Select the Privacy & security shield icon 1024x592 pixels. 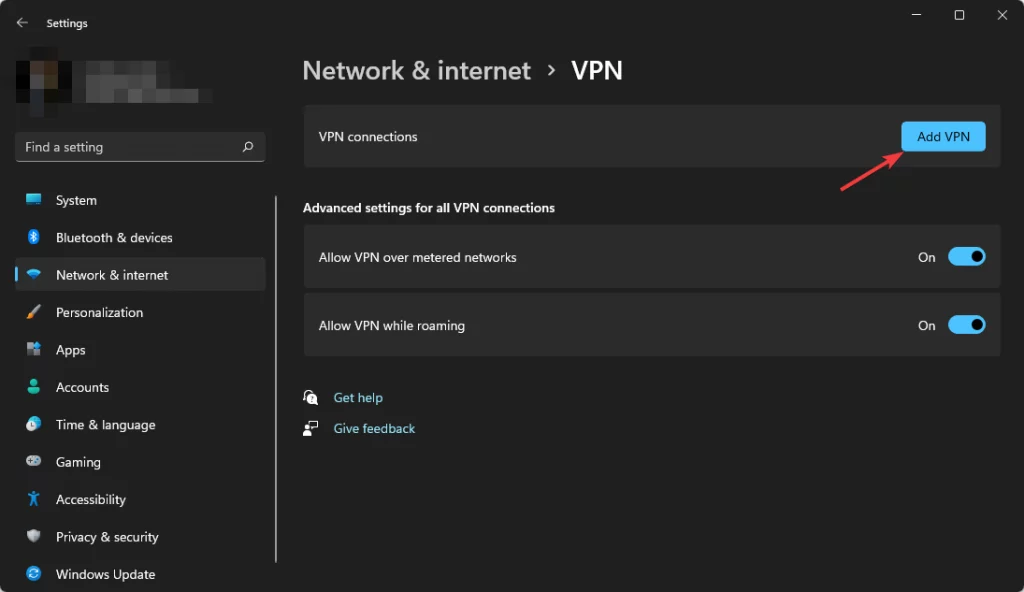[31, 537]
